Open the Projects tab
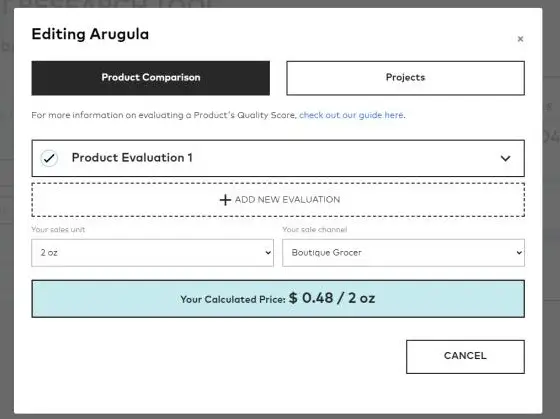560x419 pixels. click(x=405, y=78)
